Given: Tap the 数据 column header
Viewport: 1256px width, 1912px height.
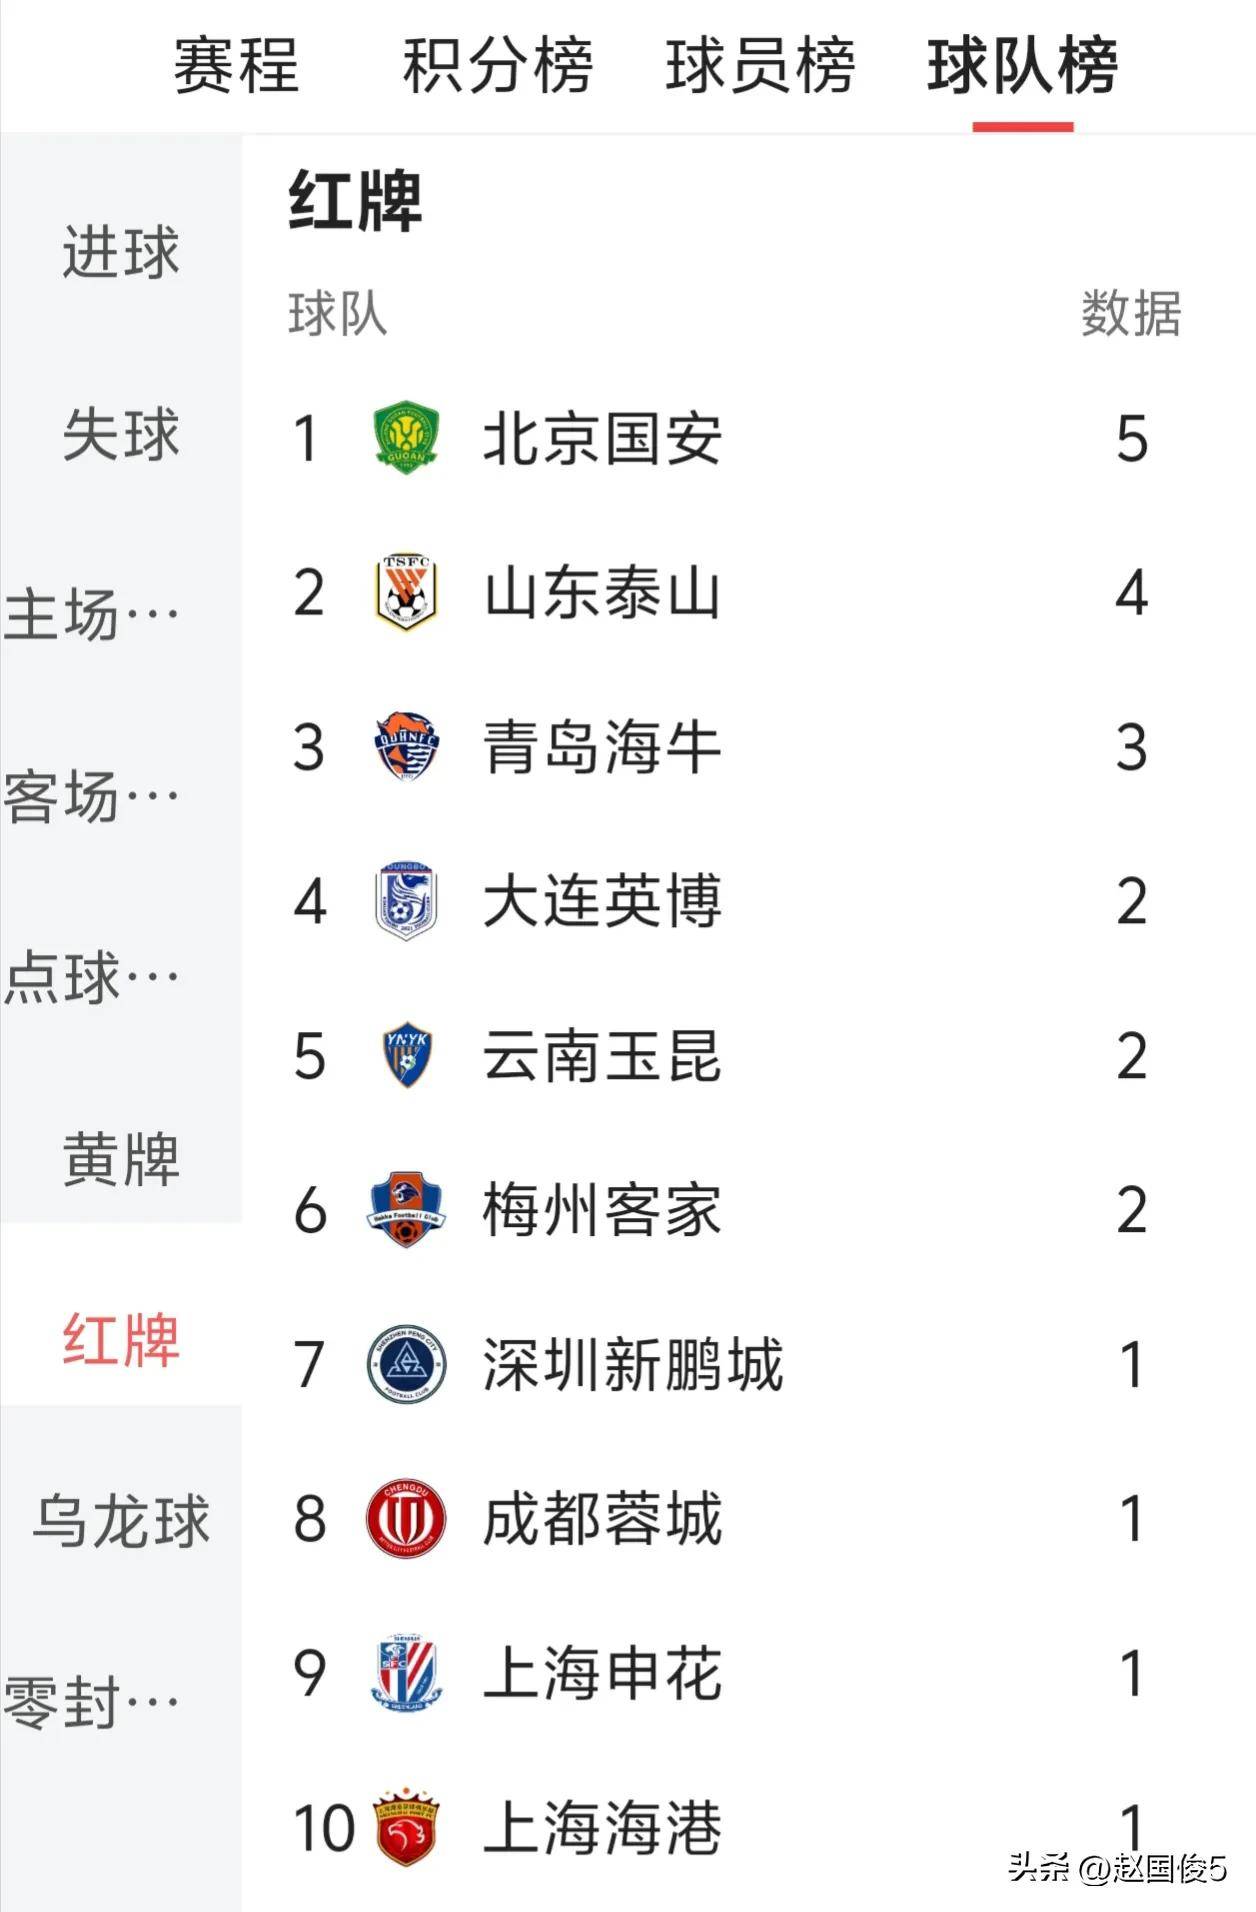Looking at the screenshot, I should tap(1131, 314).
